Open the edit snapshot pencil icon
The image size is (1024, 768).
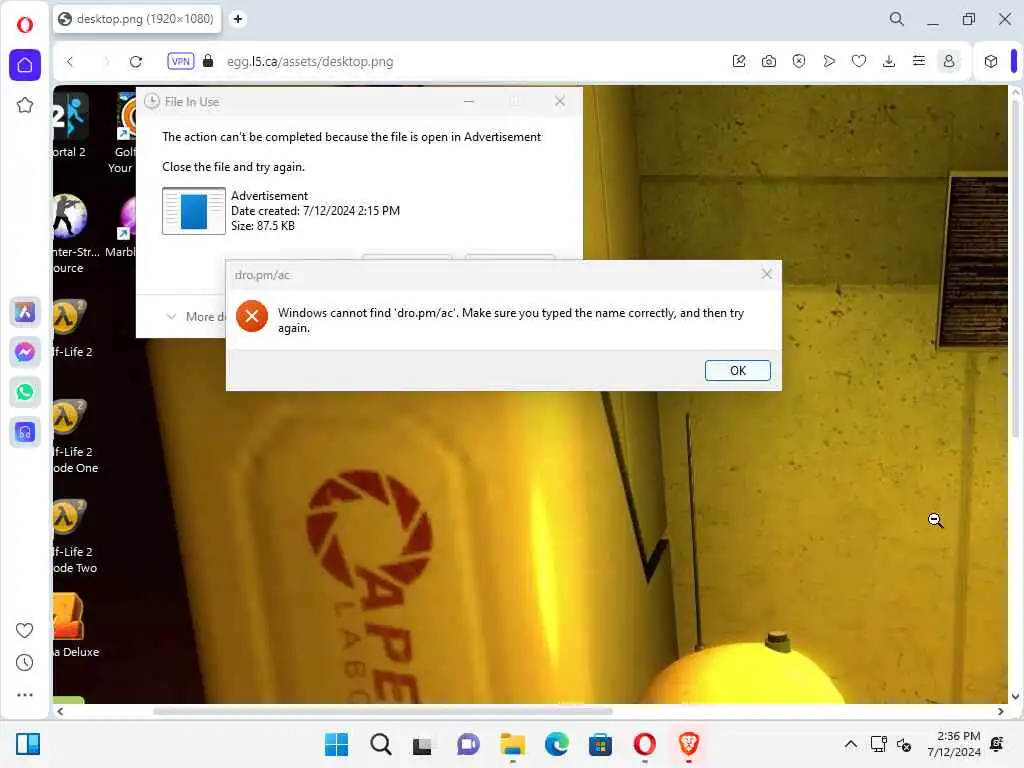tap(739, 61)
